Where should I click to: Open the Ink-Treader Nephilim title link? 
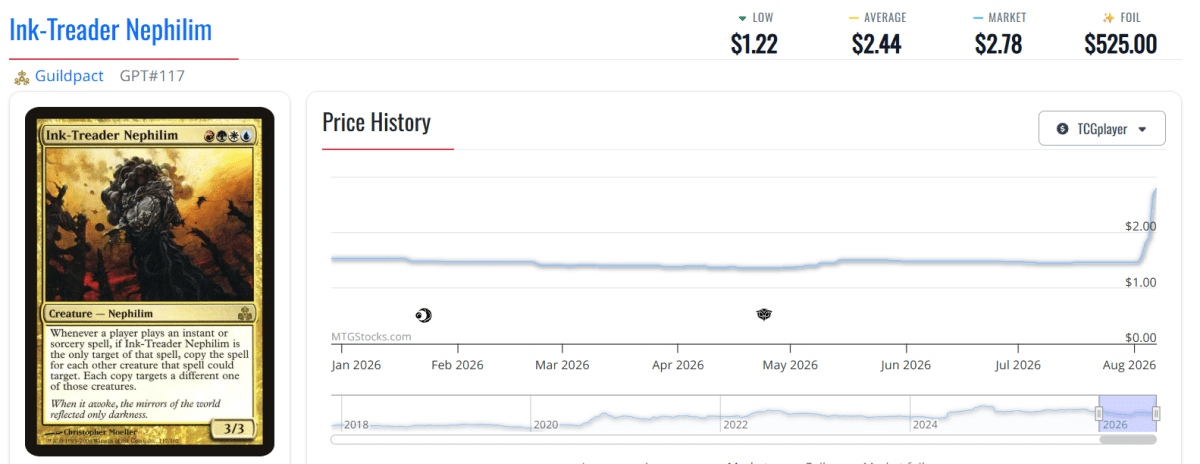(x=111, y=30)
